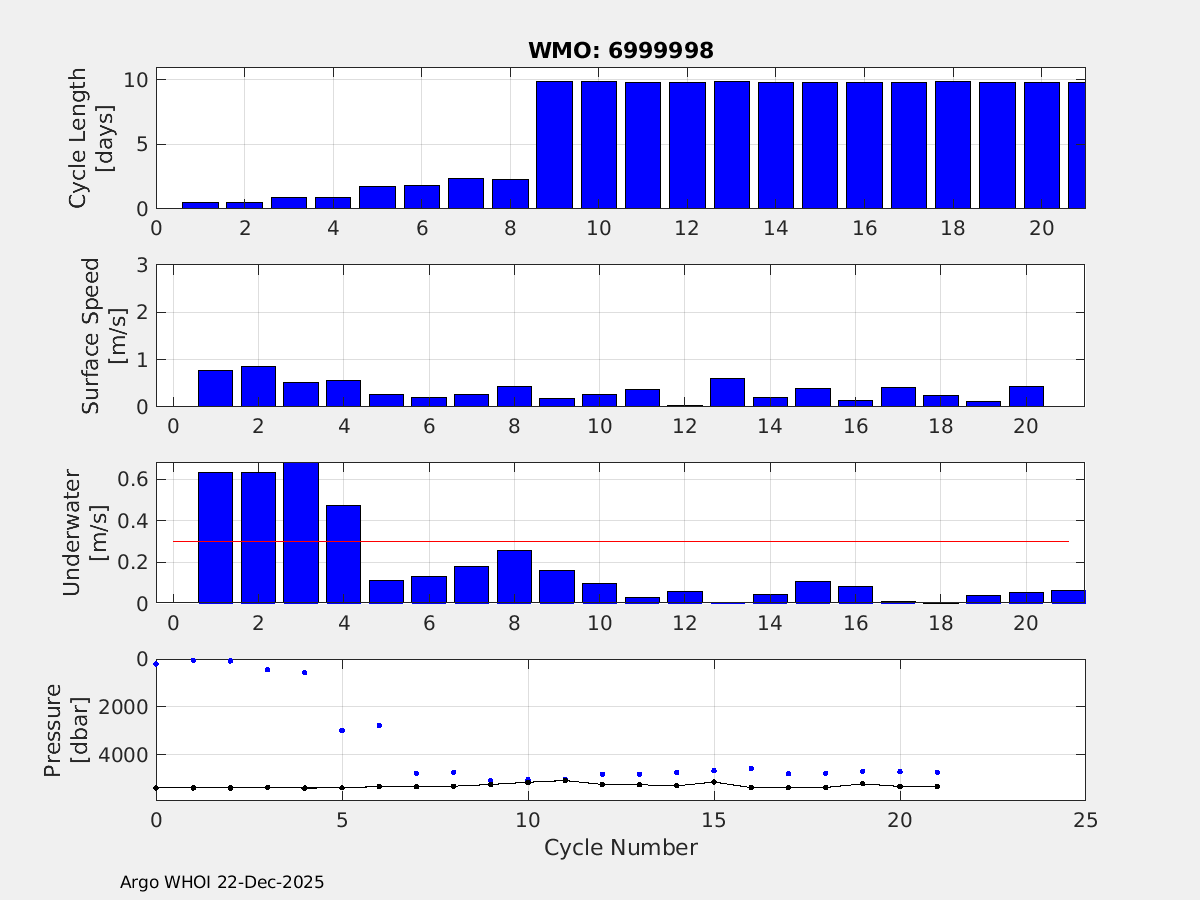Click the Surface Speed [m/s] axis label

[x=102, y=335]
